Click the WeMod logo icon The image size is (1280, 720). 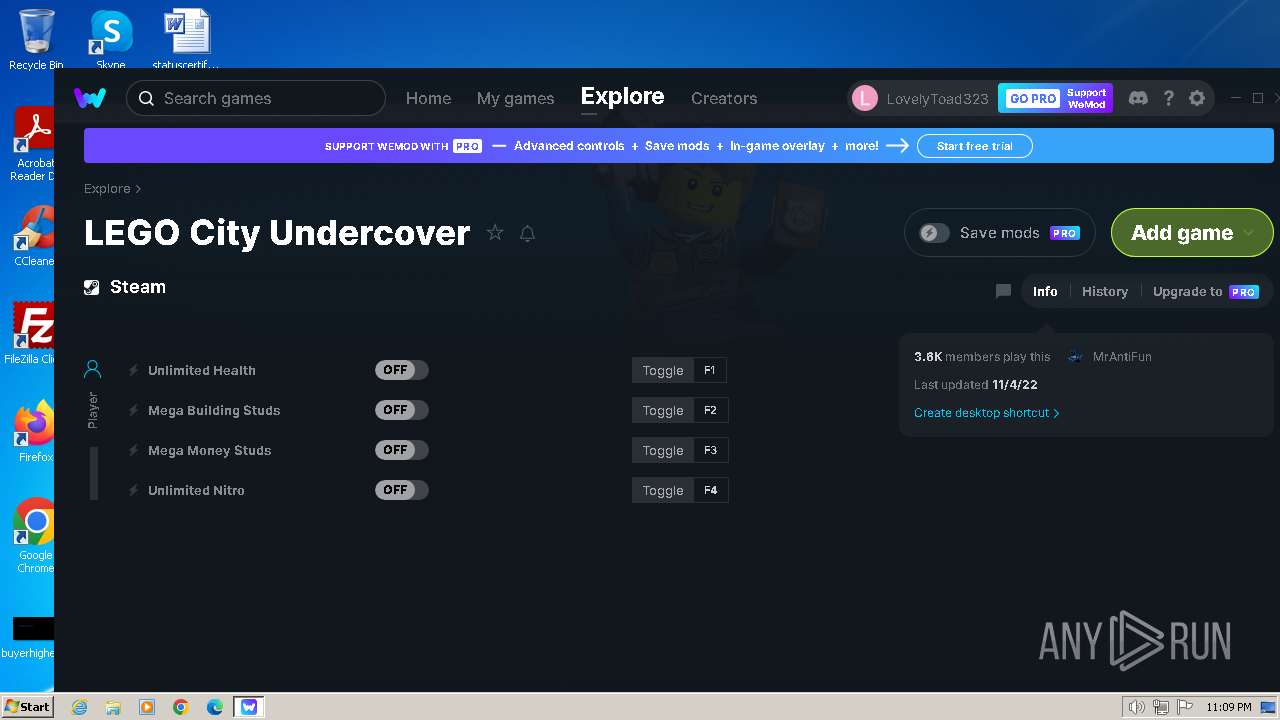point(90,98)
